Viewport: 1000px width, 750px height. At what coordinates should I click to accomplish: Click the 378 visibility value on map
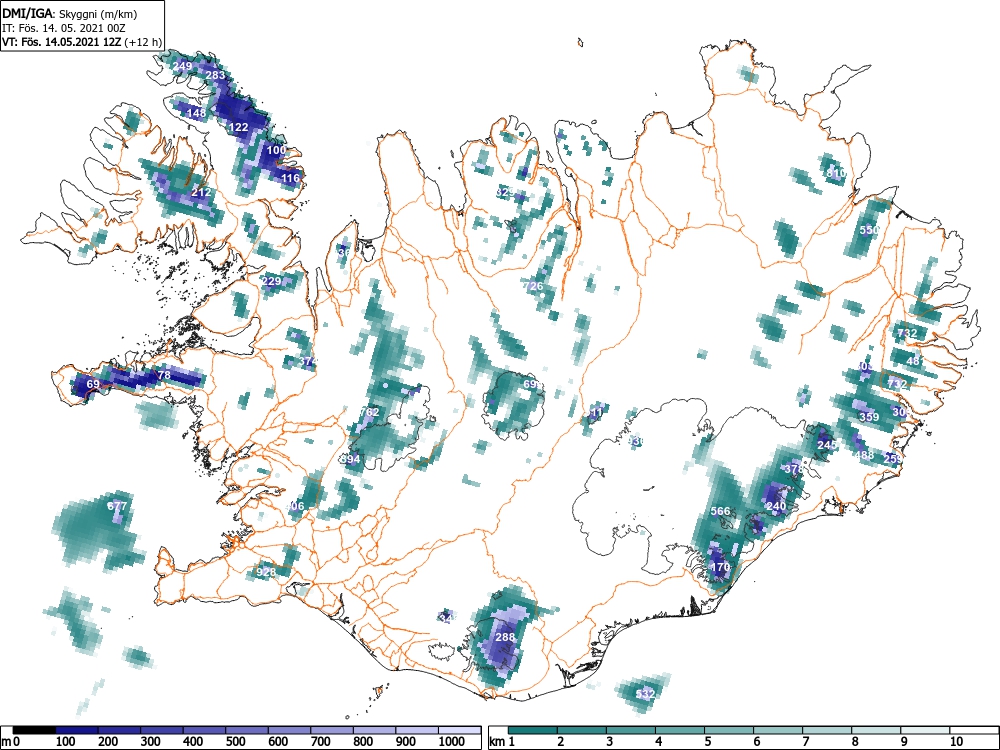click(794, 469)
